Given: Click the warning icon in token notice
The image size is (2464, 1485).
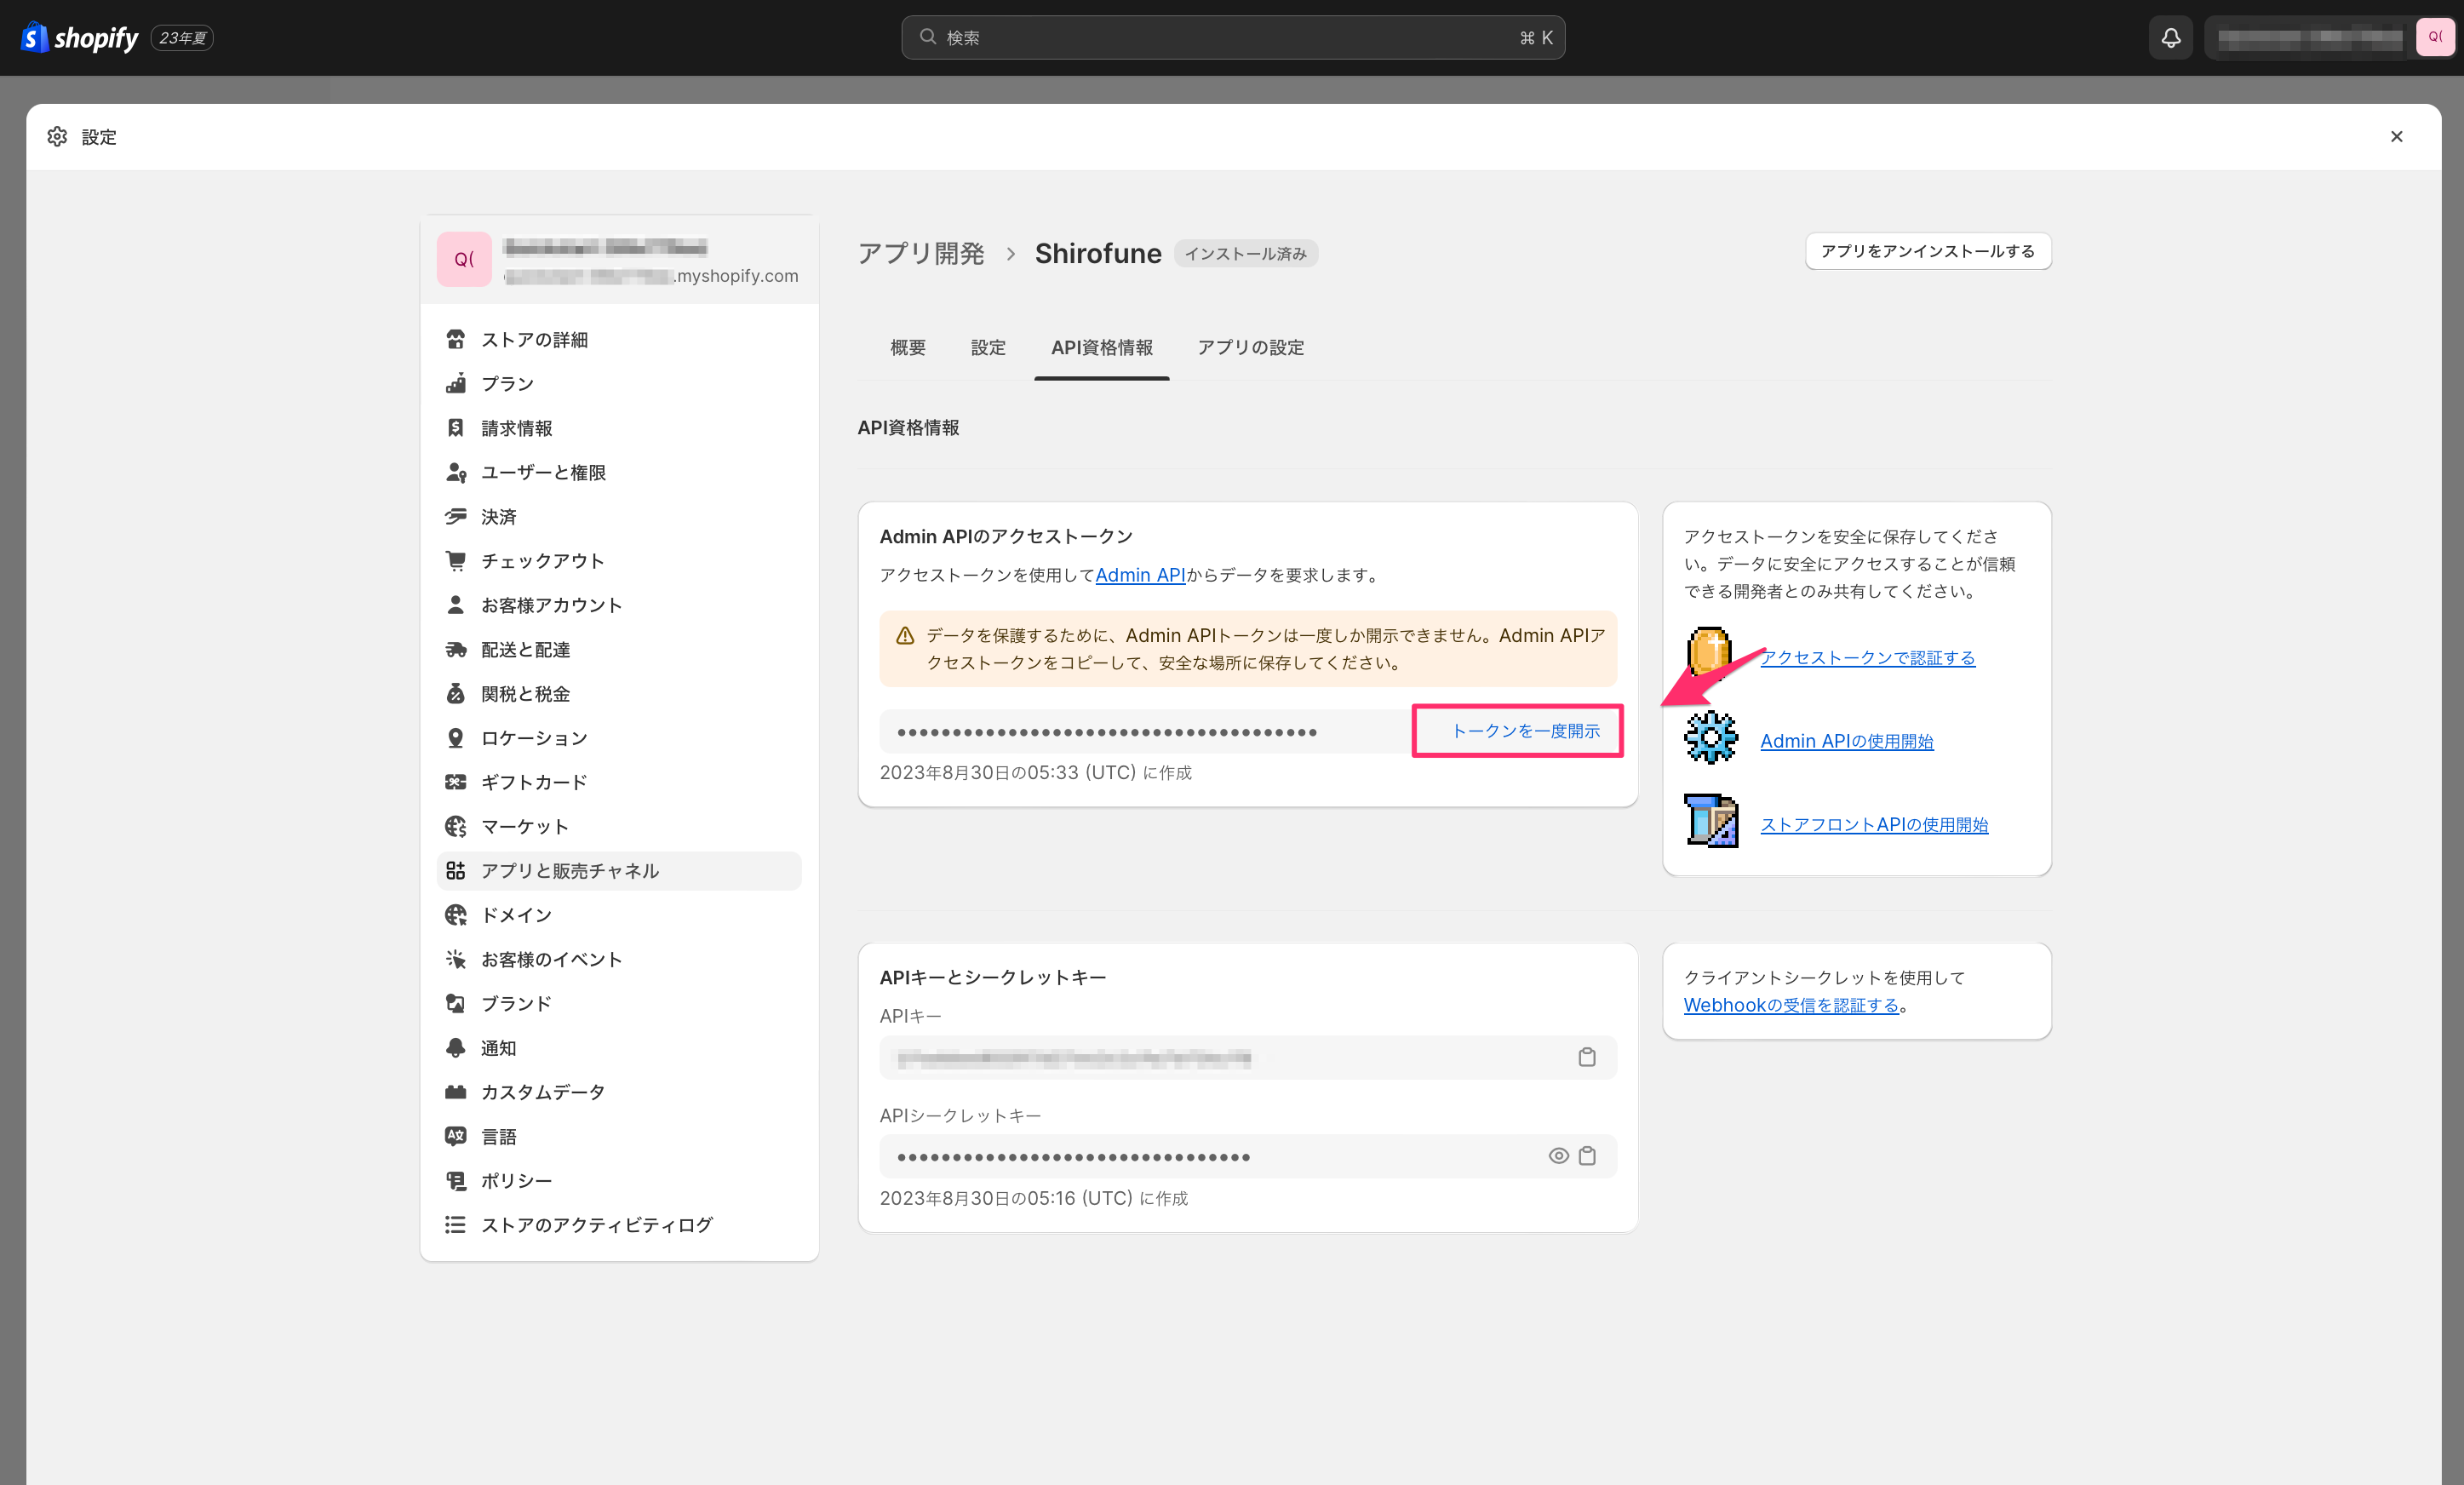Looking at the screenshot, I should pos(905,636).
